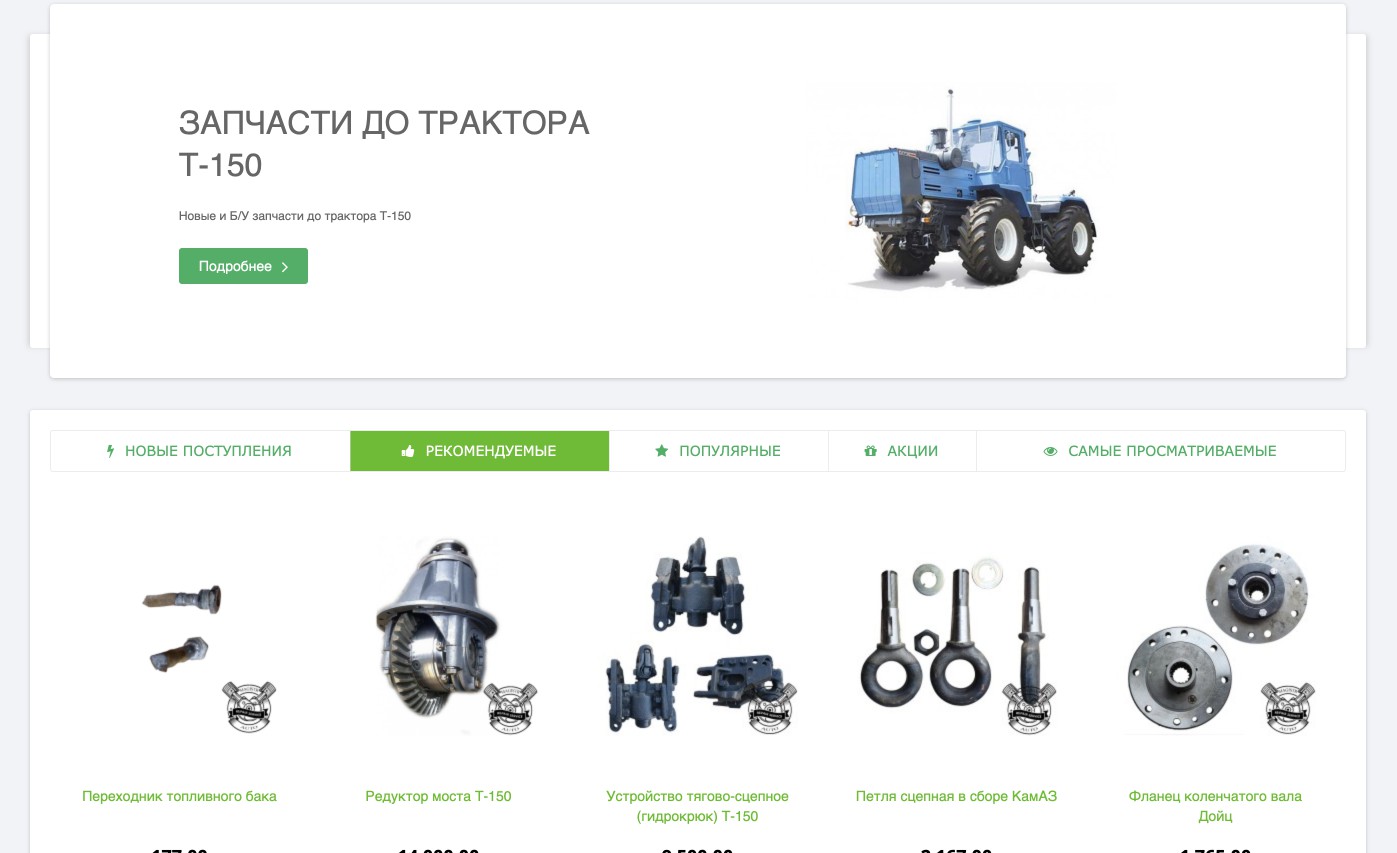Click the blue T-150 tractor banner image
The height and width of the screenshot is (853, 1397).
(964, 188)
